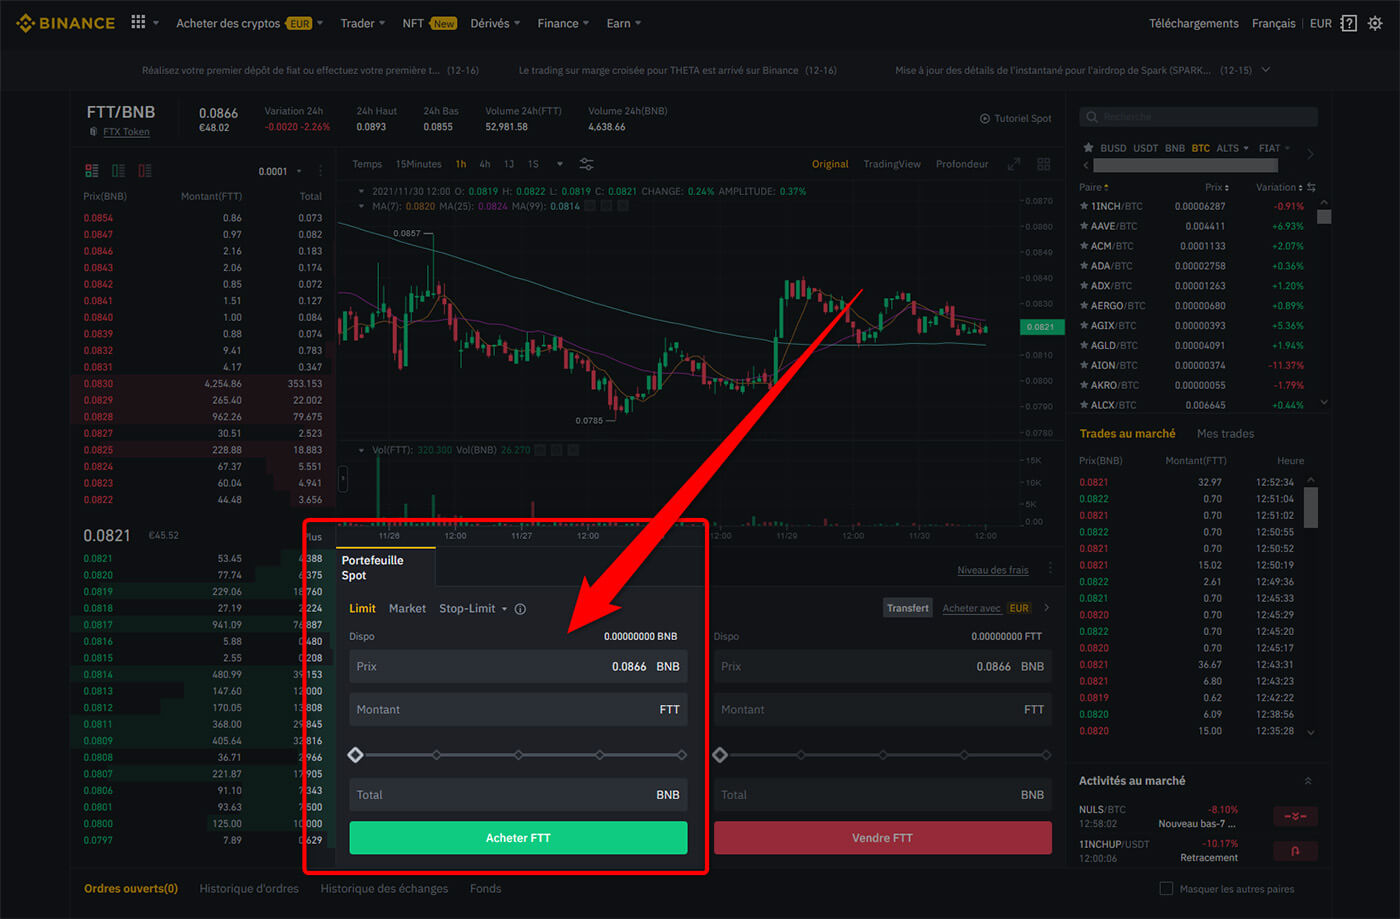
Task: Select the Market order tab
Action: tap(407, 609)
